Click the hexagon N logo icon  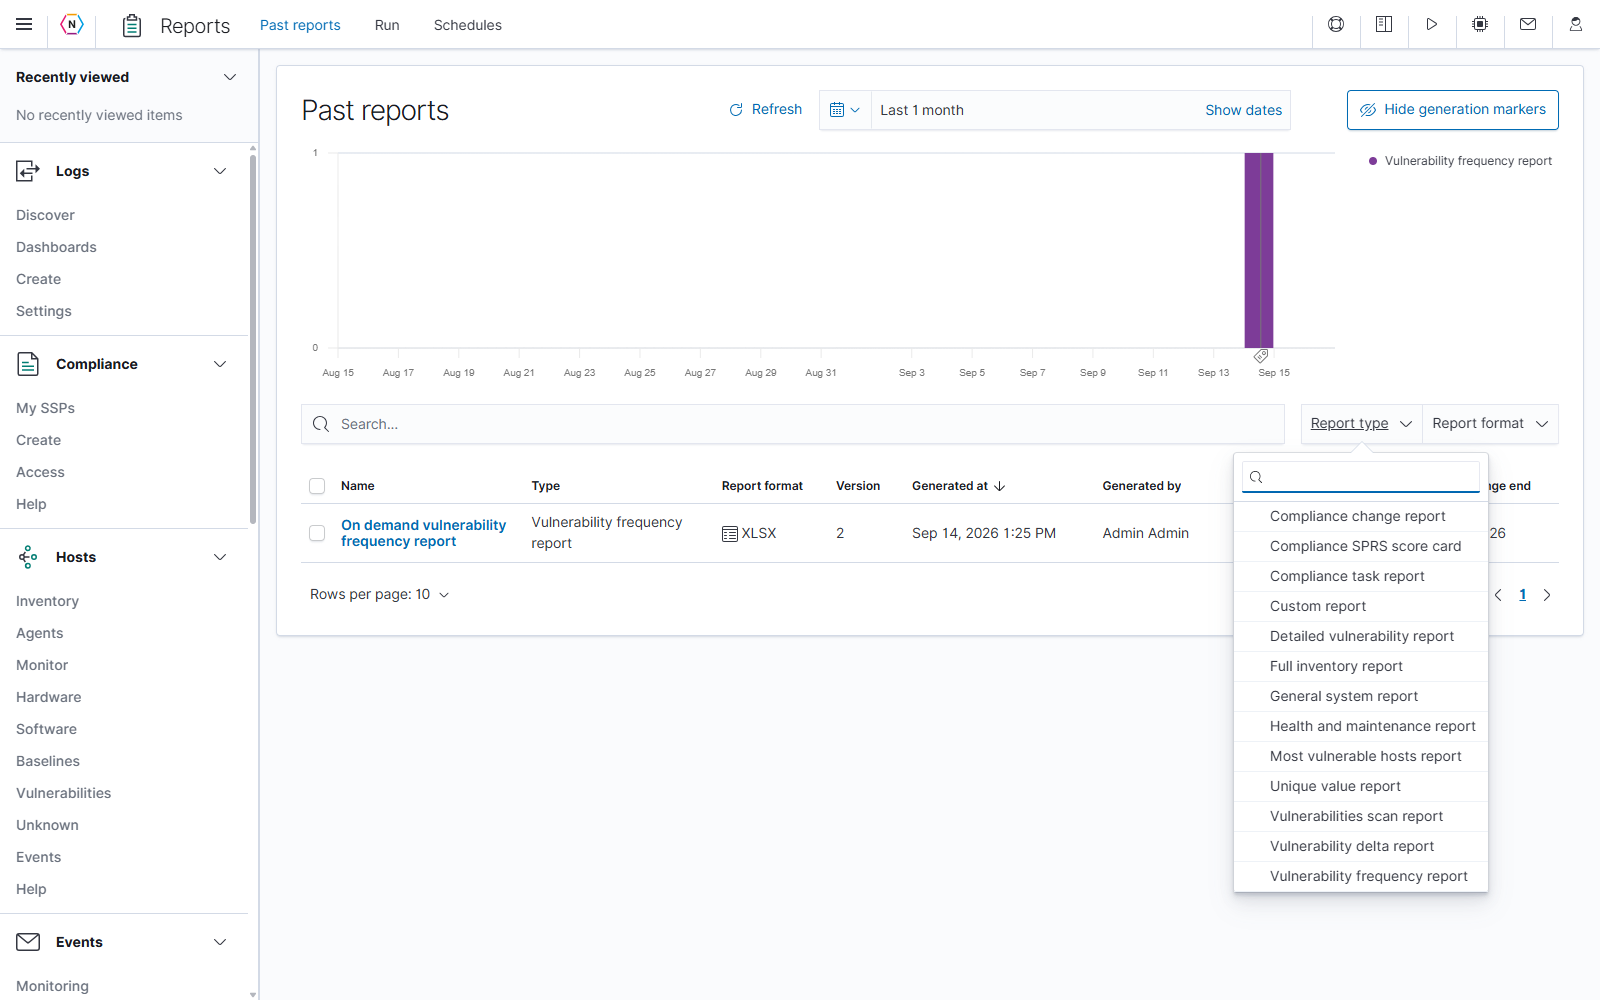coord(72,24)
